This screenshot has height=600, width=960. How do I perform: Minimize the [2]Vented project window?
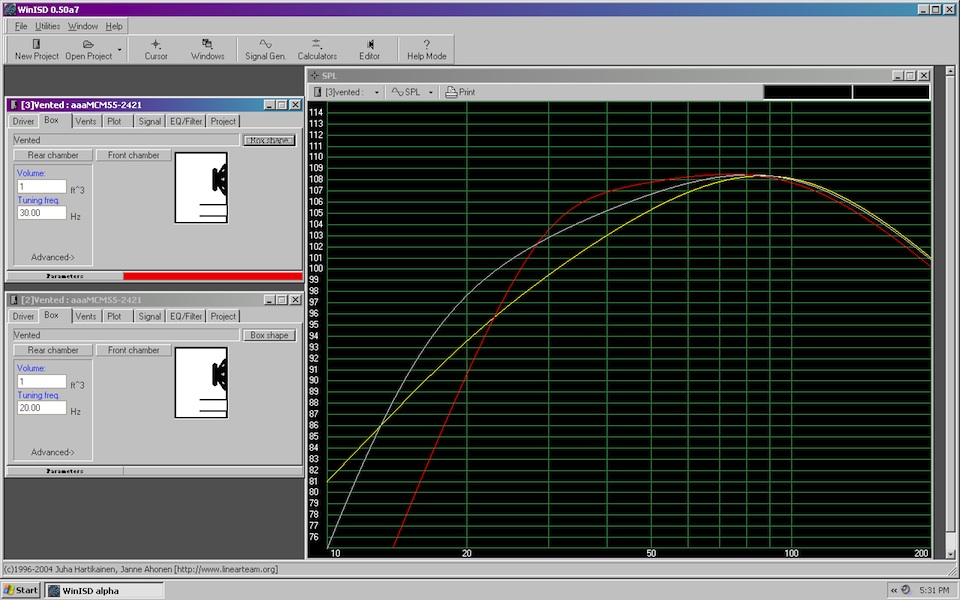tap(269, 300)
